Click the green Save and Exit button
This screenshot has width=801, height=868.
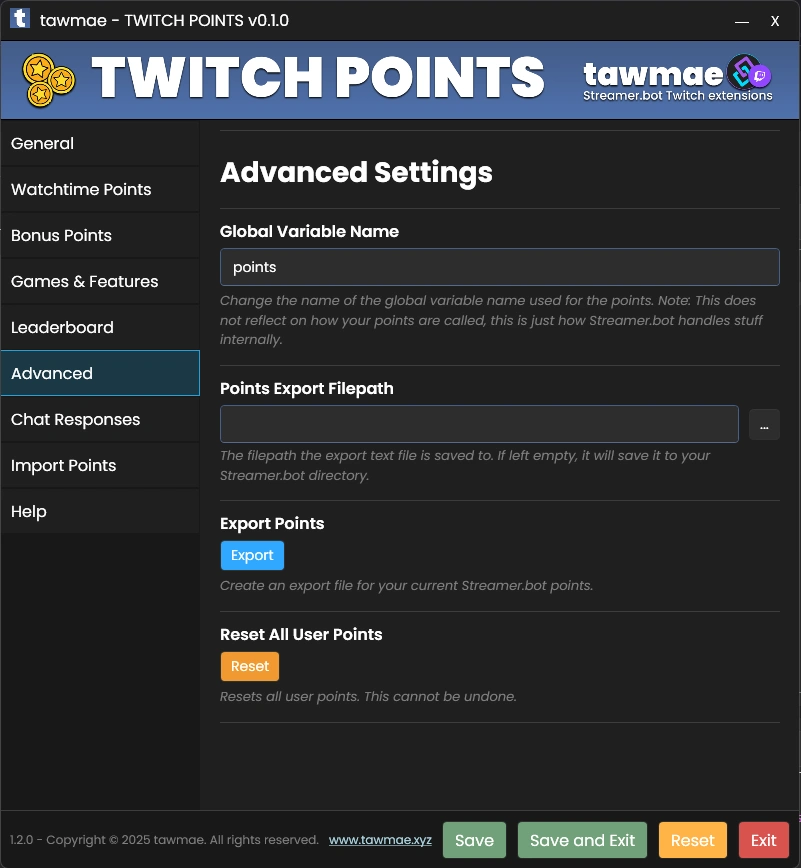tap(582, 840)
